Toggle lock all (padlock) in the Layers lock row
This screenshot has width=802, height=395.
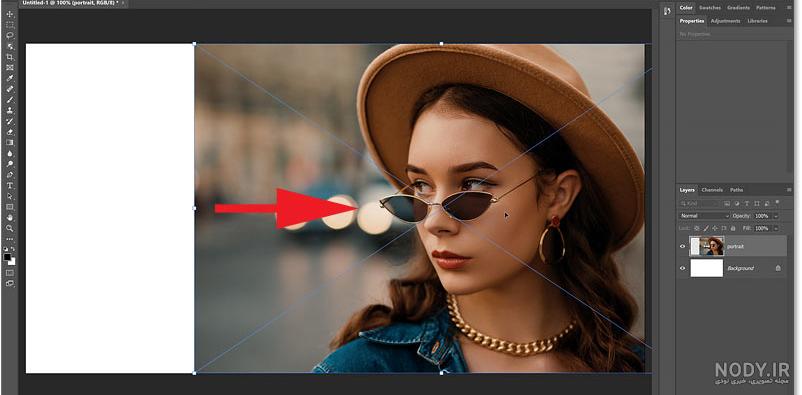[733, 228]
